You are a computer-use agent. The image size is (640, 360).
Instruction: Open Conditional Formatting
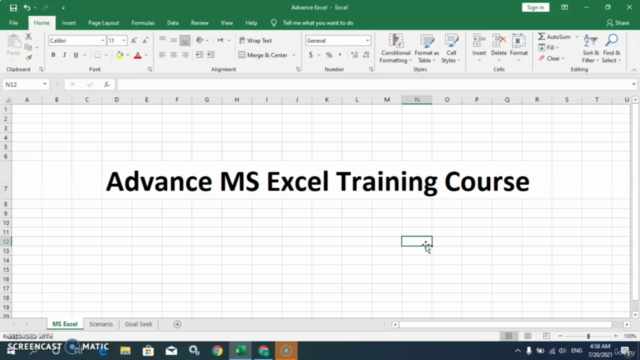(395, 49)
